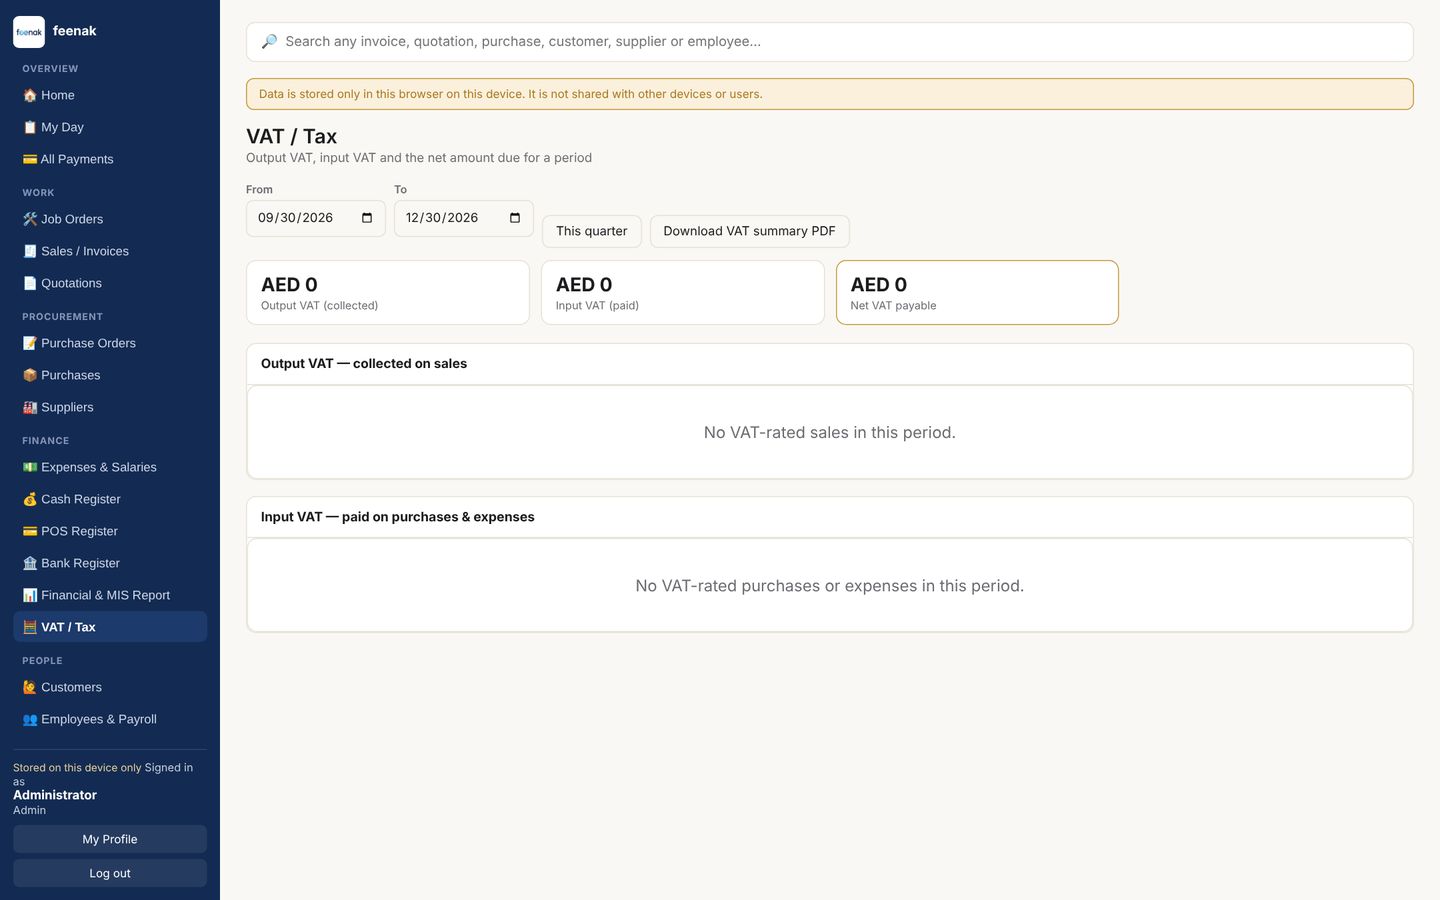Click the Employees & Payroll people icon

pyautogui.click(x=30, y=719)
